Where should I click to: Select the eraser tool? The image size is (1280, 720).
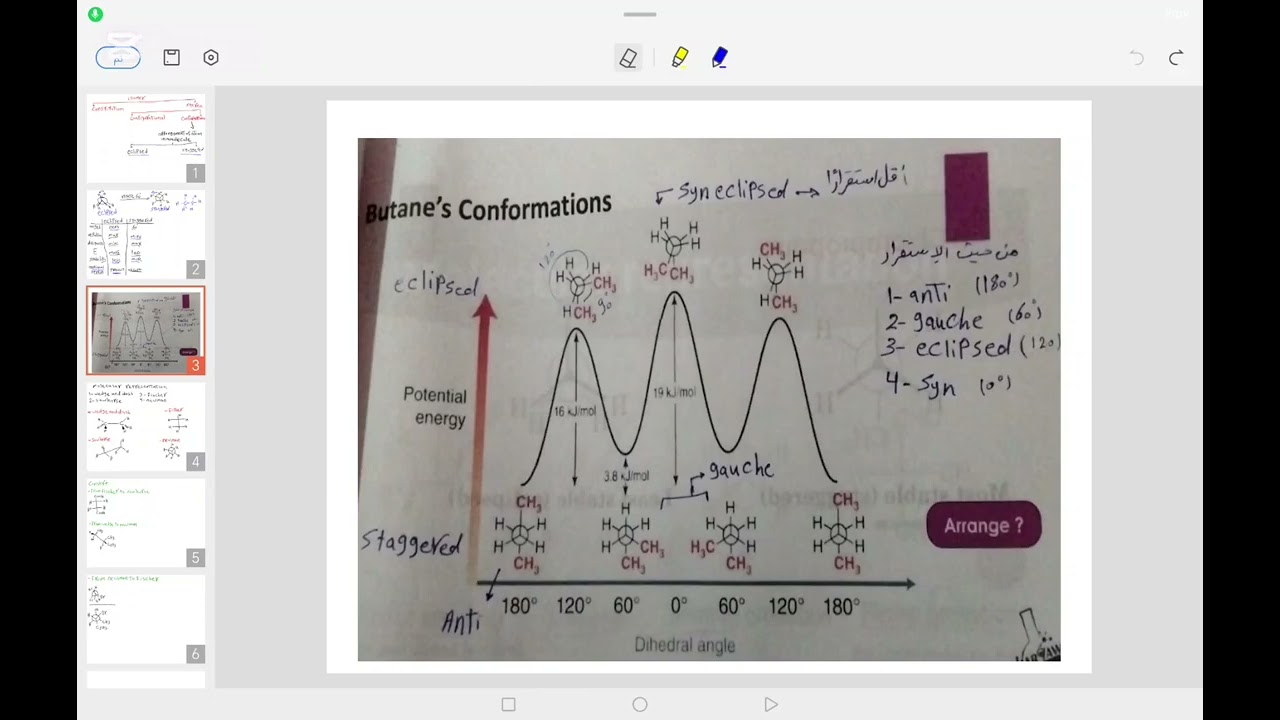click(628, 58)
